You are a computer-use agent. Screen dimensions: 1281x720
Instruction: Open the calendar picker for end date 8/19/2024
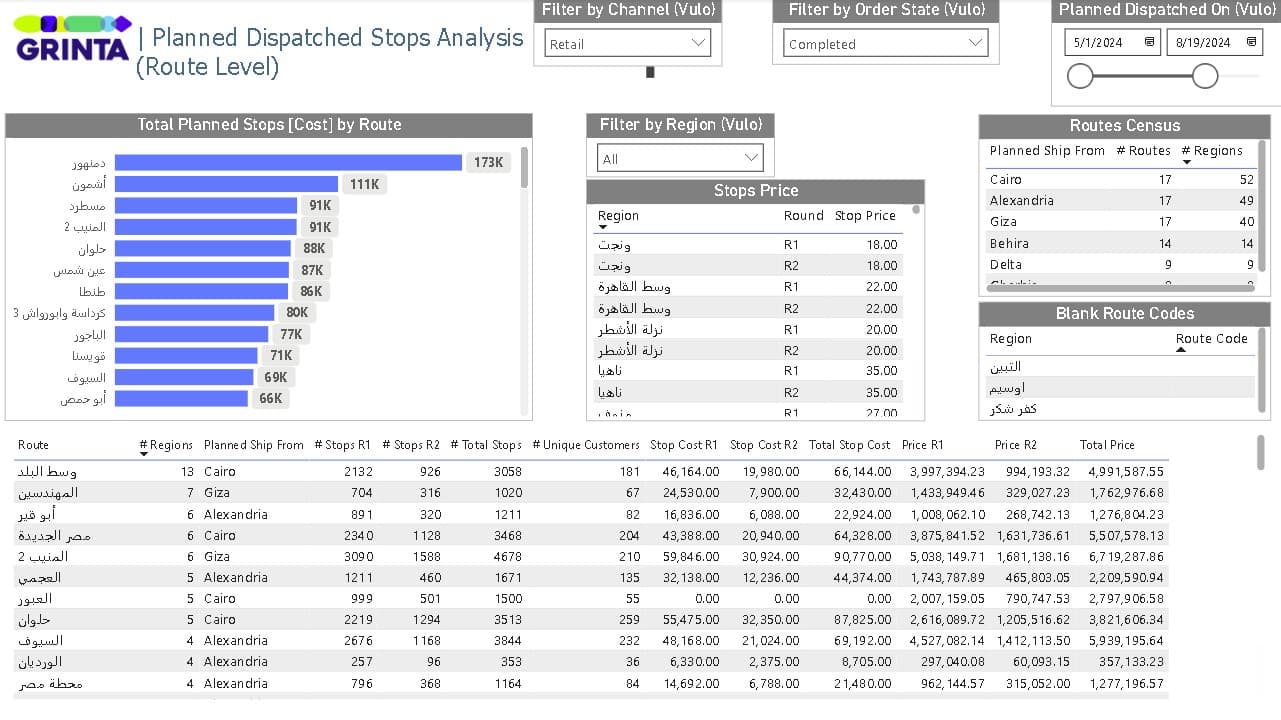[x=1252, y=43]
